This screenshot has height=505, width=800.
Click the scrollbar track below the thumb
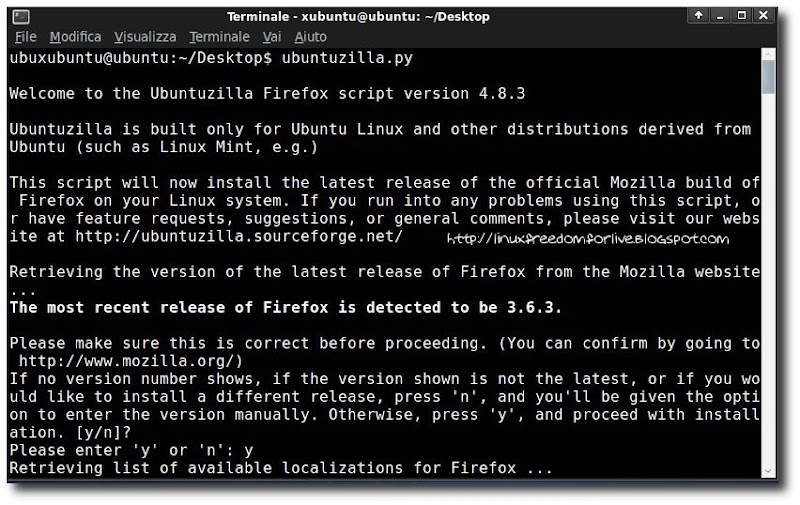tap(768, 300)
